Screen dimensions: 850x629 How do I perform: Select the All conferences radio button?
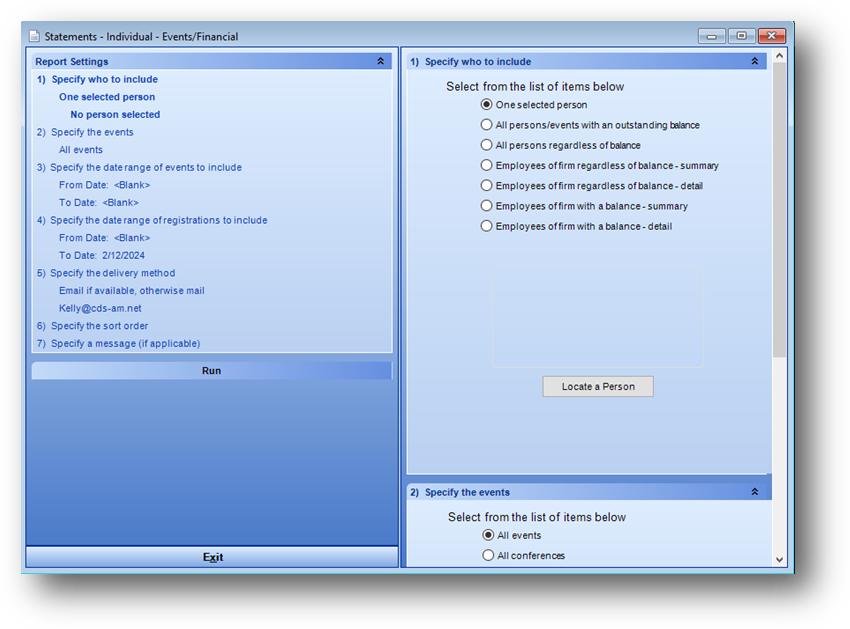tap(488, 555)
